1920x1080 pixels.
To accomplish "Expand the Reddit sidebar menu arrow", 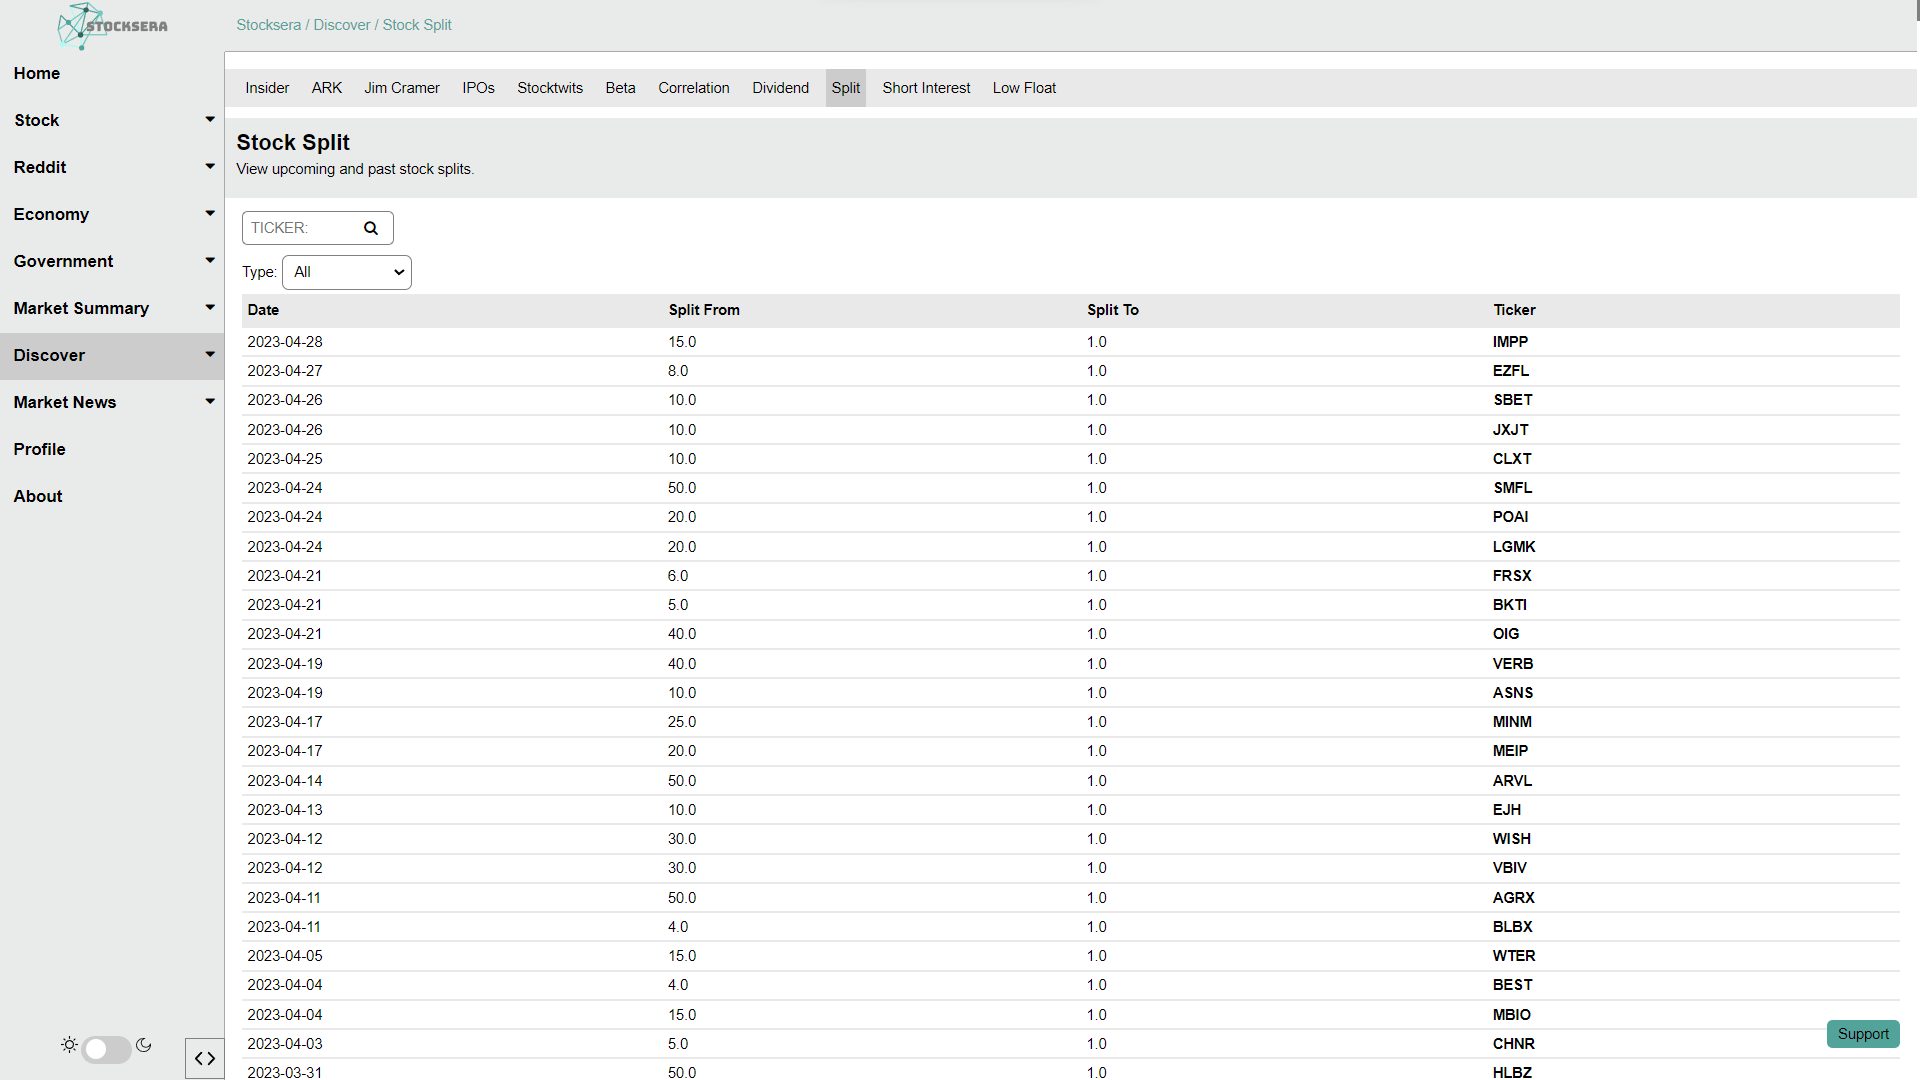I will coord(210,166).
